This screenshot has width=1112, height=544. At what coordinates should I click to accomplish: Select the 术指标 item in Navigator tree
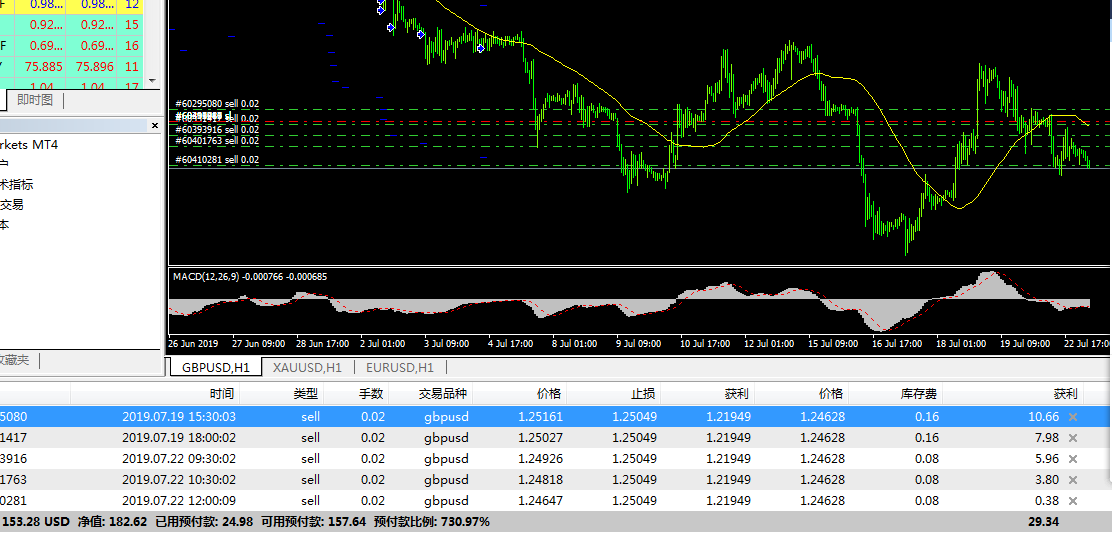click(x=16, y=184)
